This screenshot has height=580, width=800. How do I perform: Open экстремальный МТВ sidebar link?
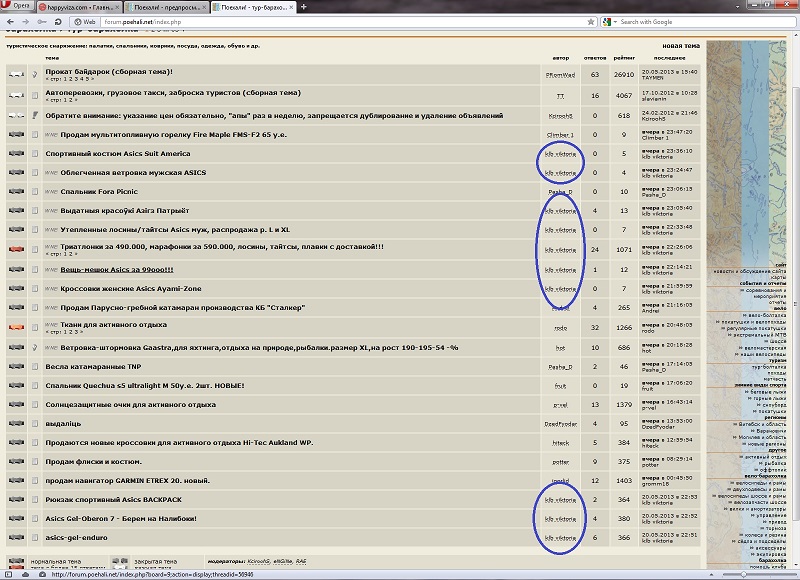coord(760,335)
